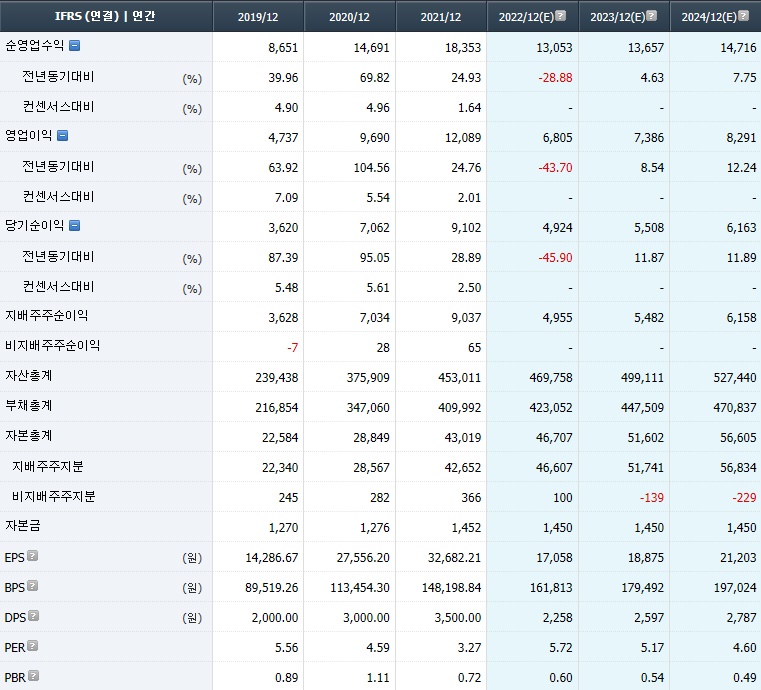Click the 2021/12 column header
The height and width of the screenshot is (690, 761).
pos(441,17)
